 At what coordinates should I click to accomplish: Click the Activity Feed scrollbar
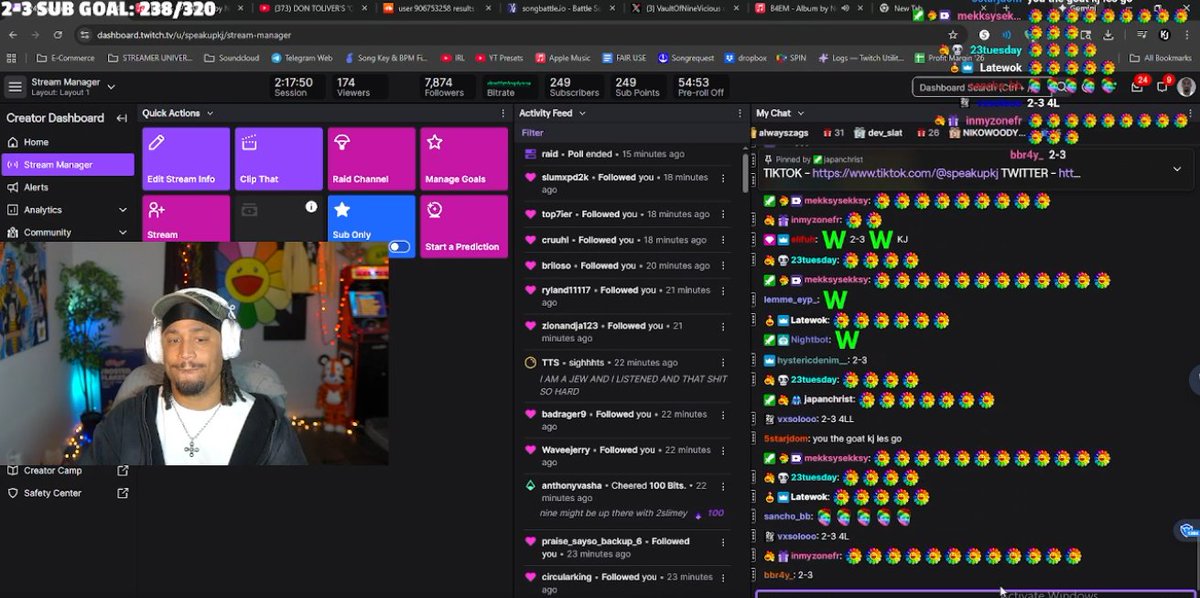(x=745, y=171)
